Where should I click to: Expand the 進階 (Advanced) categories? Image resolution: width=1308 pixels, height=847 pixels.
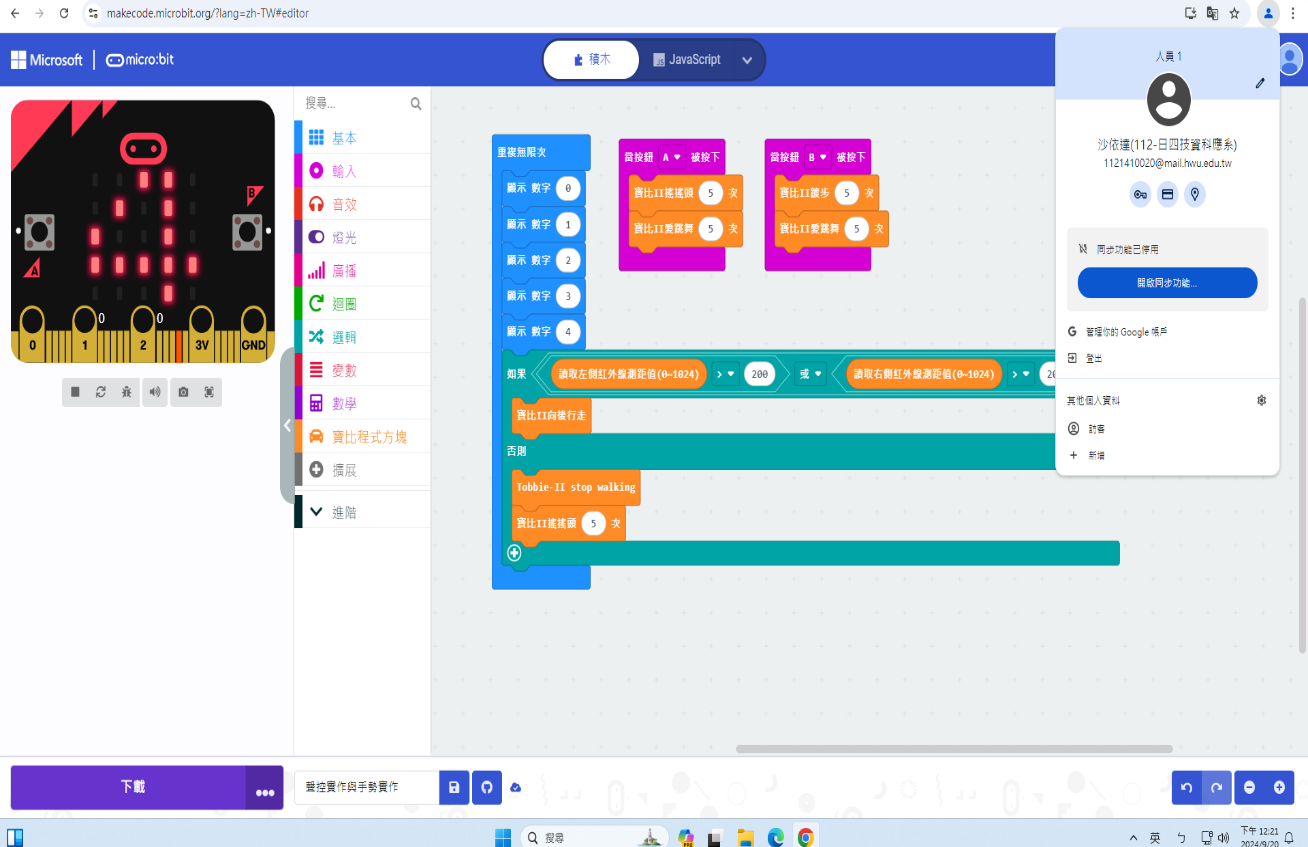(x=343, y=512)
